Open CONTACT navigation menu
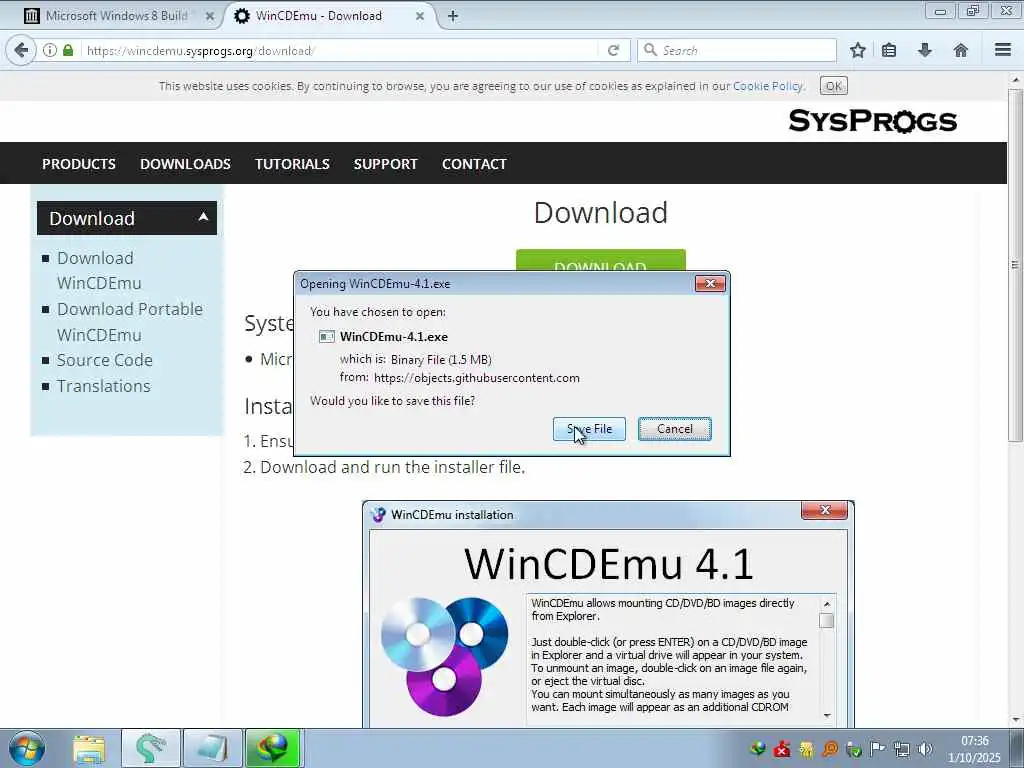The width and height of the screenshot is (1024, 768). pos(474,164)
